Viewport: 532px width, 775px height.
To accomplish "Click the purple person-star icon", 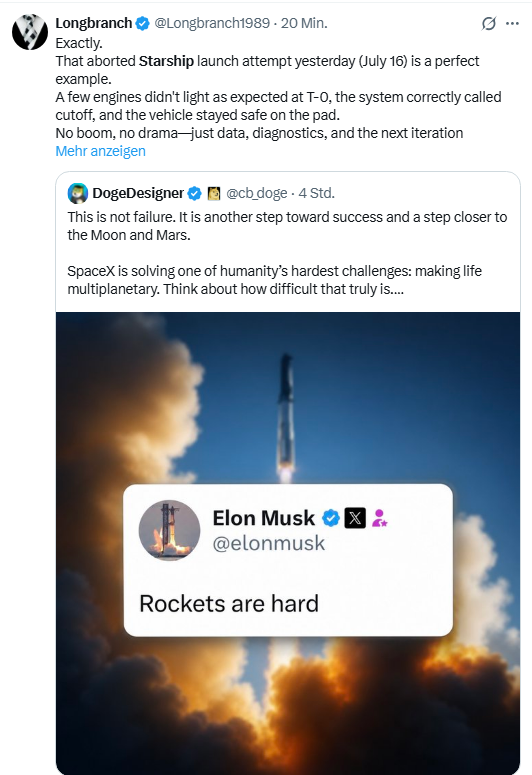I will click(x=380, y=518).
